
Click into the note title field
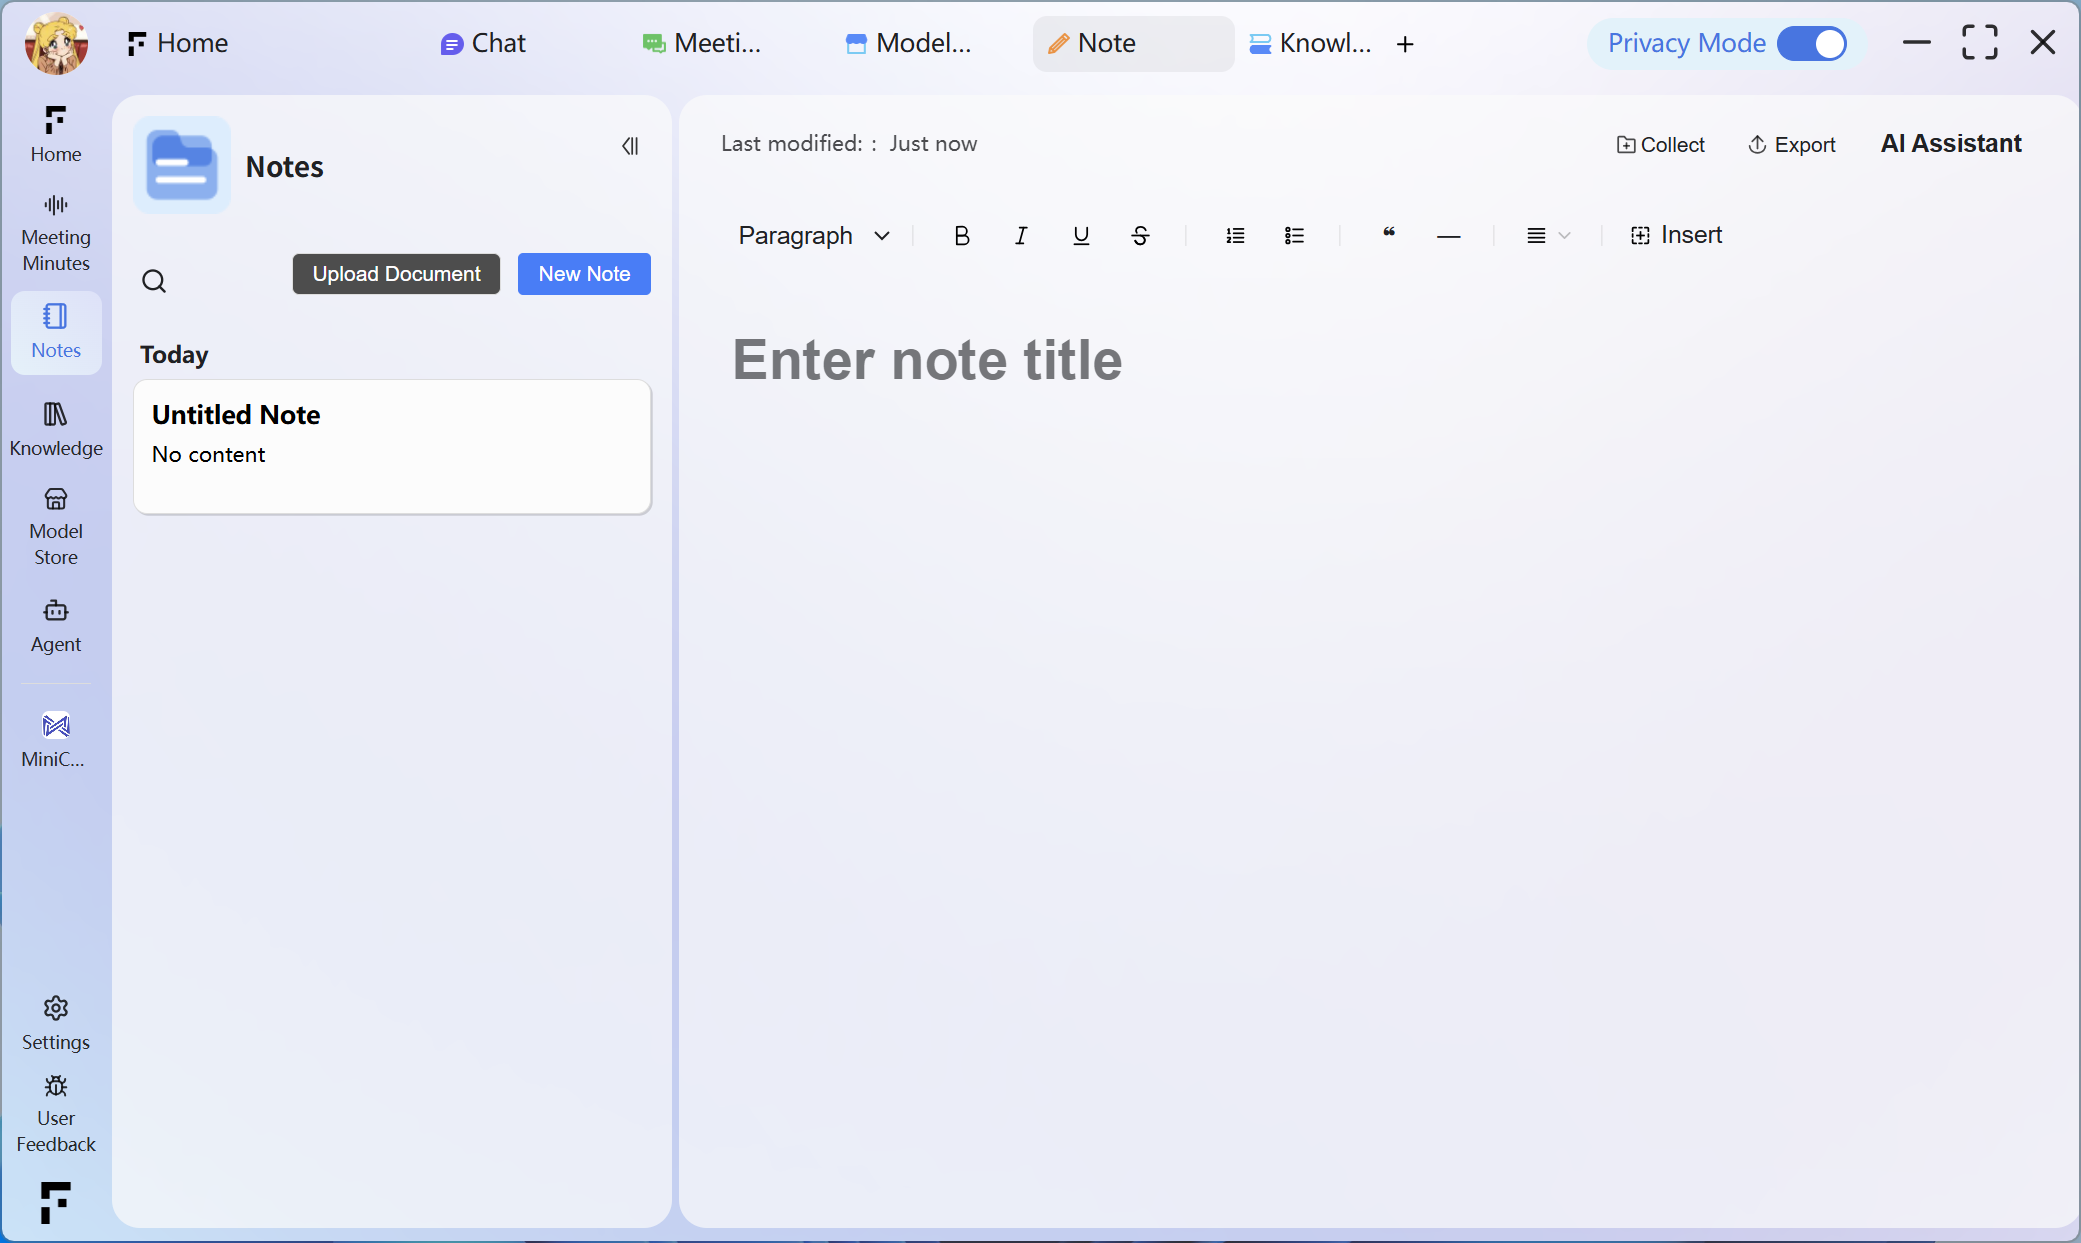click(x=927, y=360)
